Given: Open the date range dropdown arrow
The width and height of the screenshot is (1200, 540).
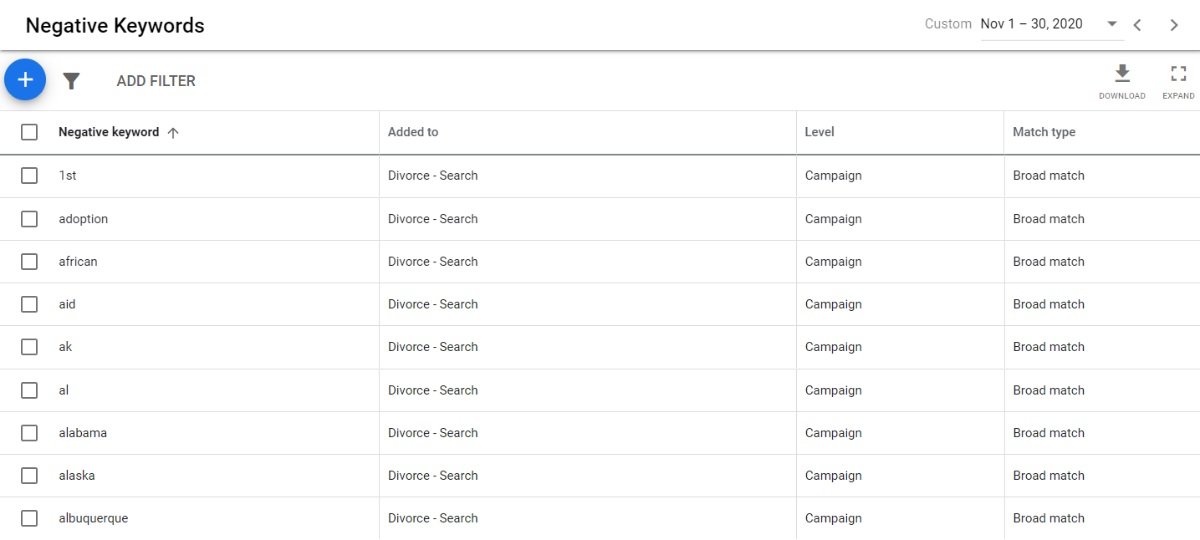Looking at the screenshot, I should pyautogui.click(x=1112, y=24).
